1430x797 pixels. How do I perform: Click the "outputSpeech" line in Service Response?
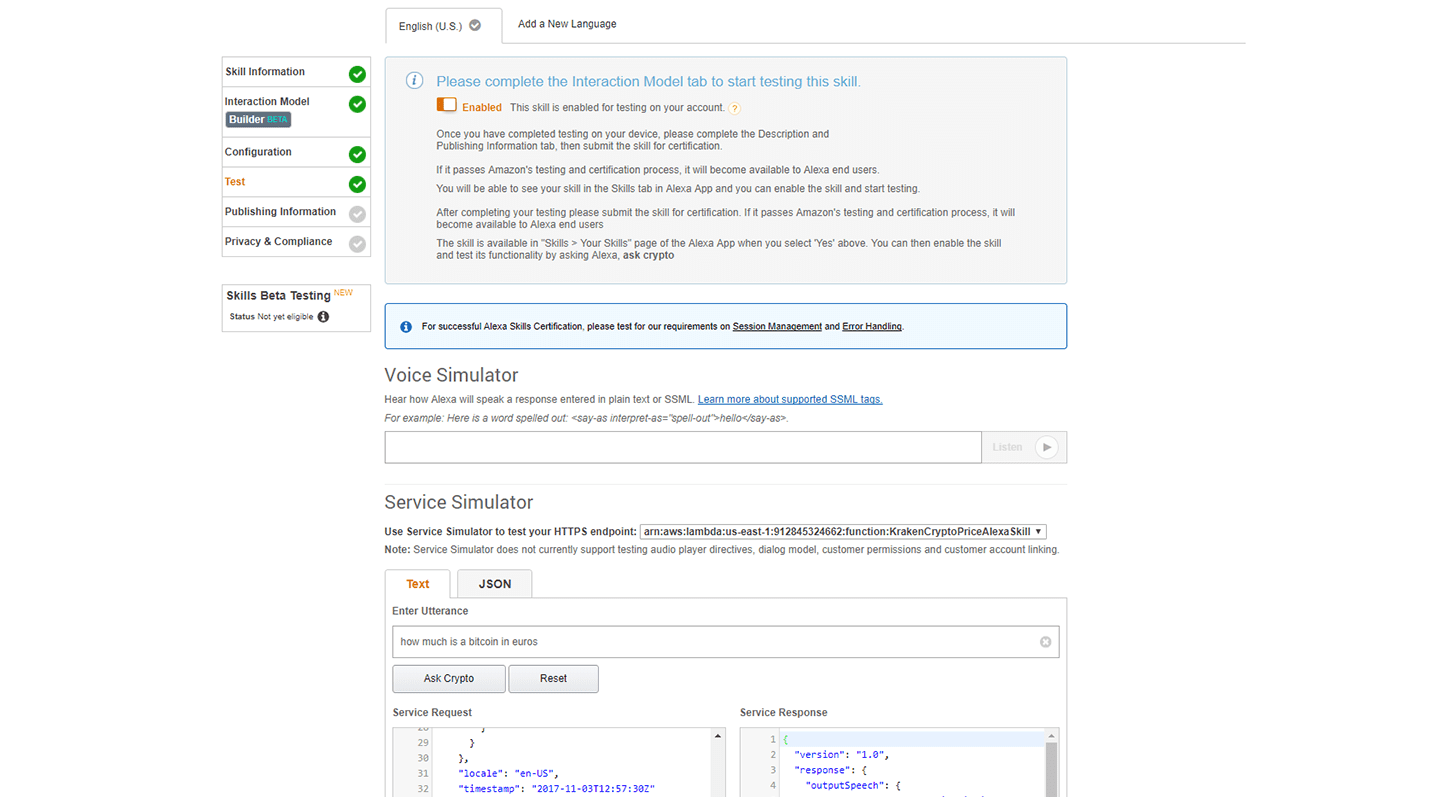(853, 786)
